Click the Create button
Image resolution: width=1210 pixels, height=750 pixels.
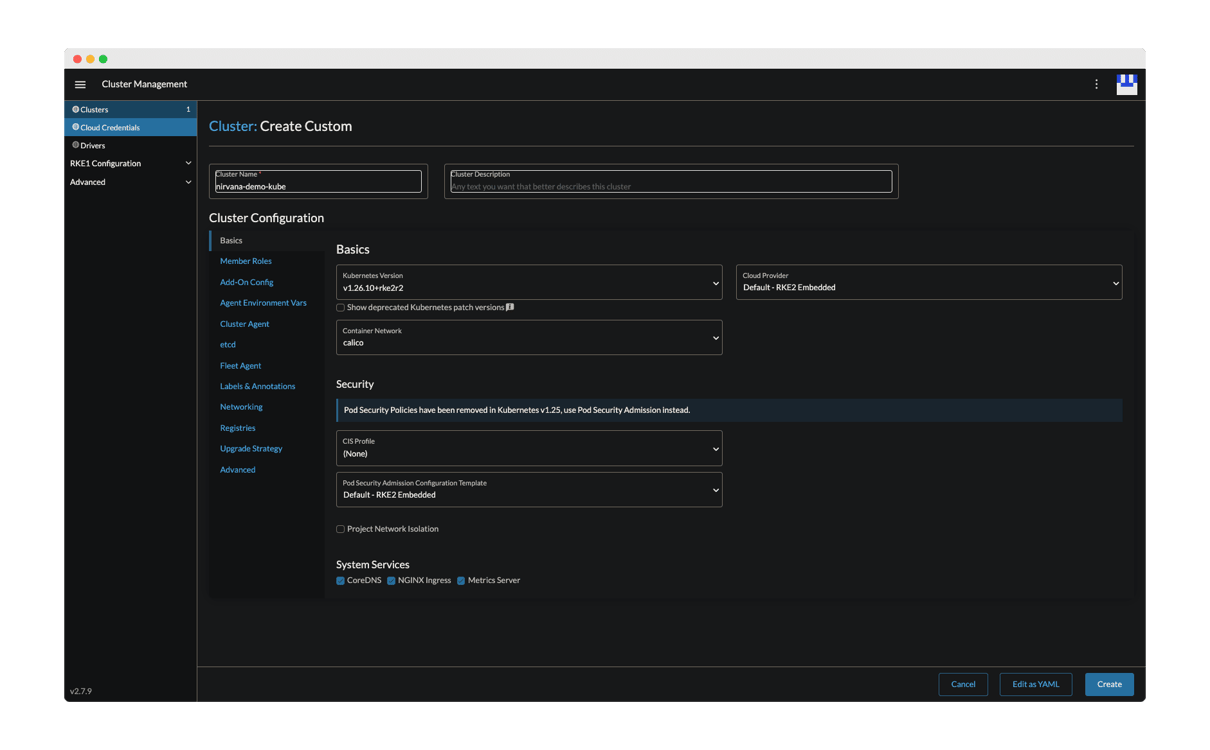click(x=1109, y=684)
